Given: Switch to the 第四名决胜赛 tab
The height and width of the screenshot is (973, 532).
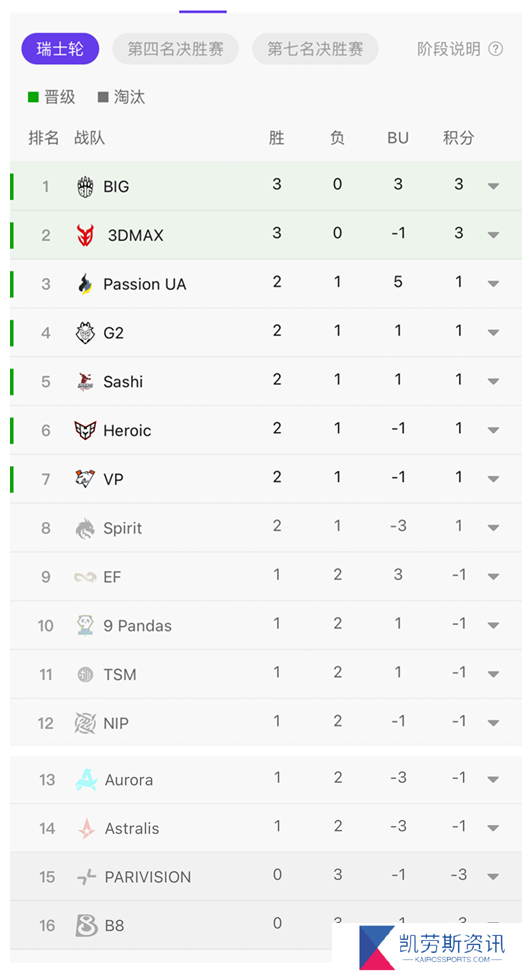Looking at the screenshot, I should click(176, 49).
